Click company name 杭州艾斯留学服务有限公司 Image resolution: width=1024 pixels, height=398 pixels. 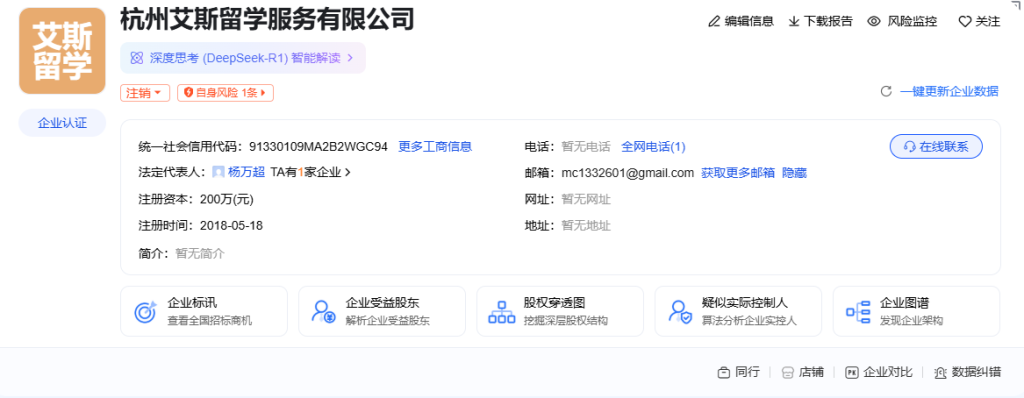pyautogui.click(x=267, y=20)
